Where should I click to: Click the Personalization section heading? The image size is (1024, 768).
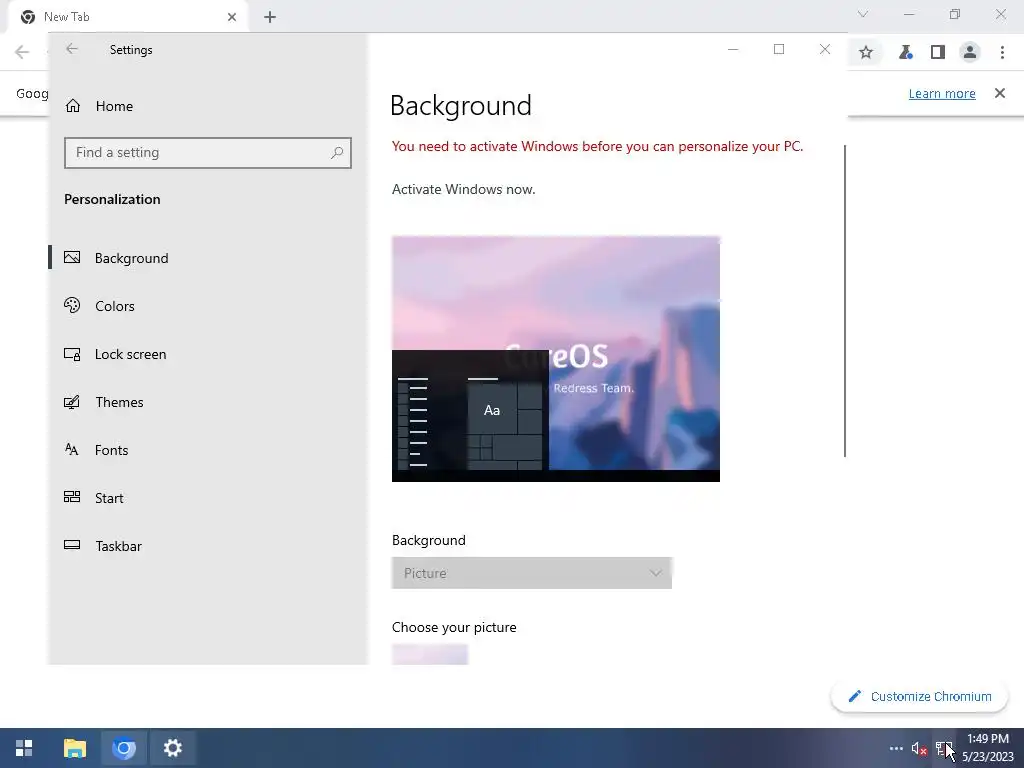point(112,199)
